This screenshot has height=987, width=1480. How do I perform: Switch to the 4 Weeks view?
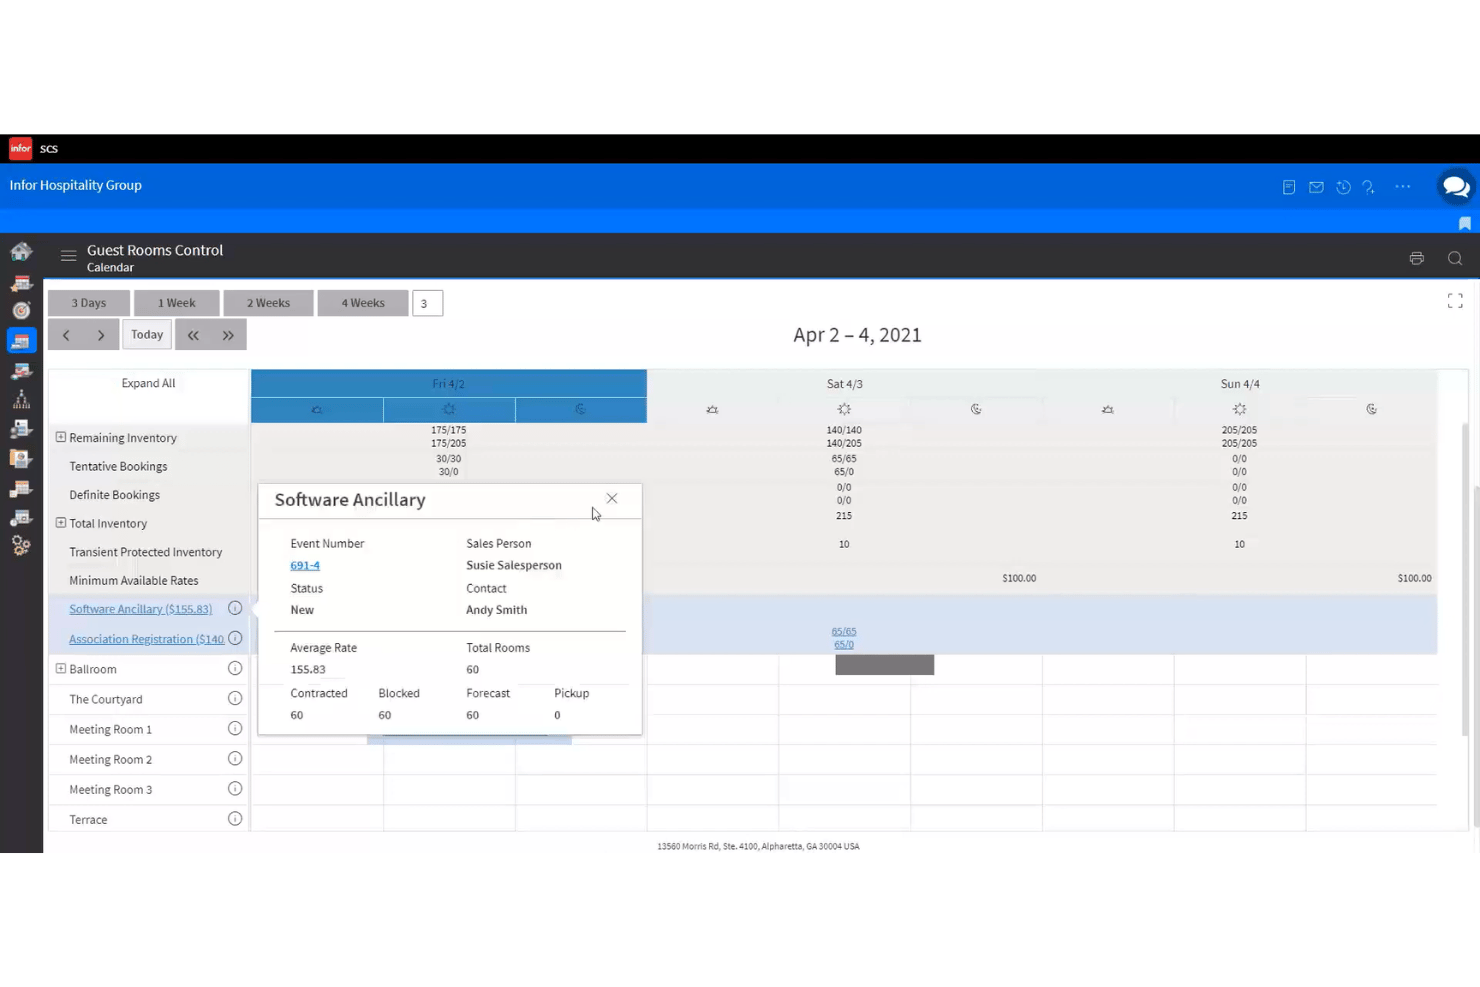tap(363, 303)
